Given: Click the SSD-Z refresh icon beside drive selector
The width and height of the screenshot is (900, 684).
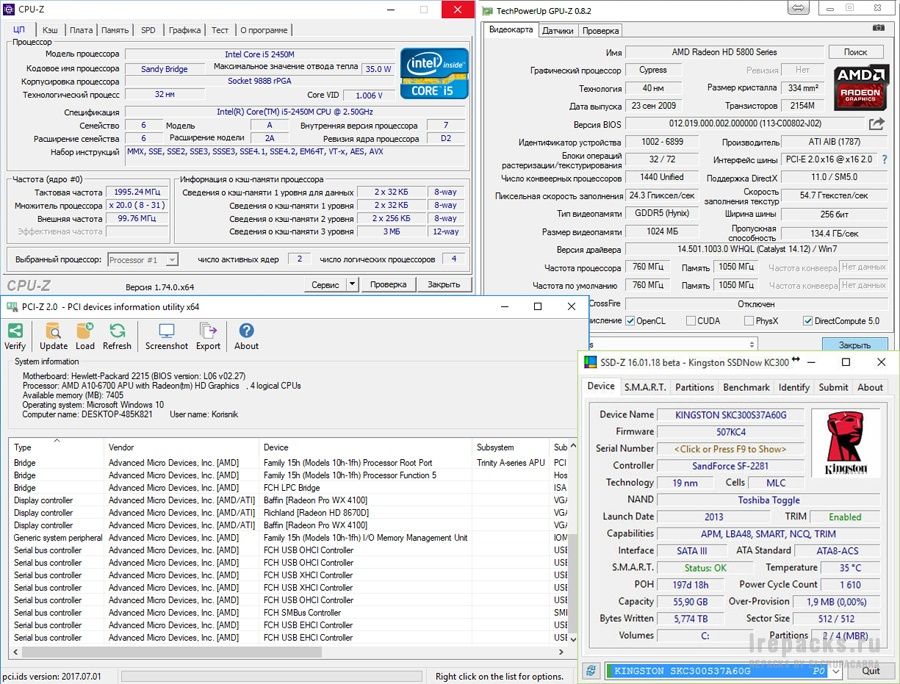Looking at the screenshot, I should (592, 670).
